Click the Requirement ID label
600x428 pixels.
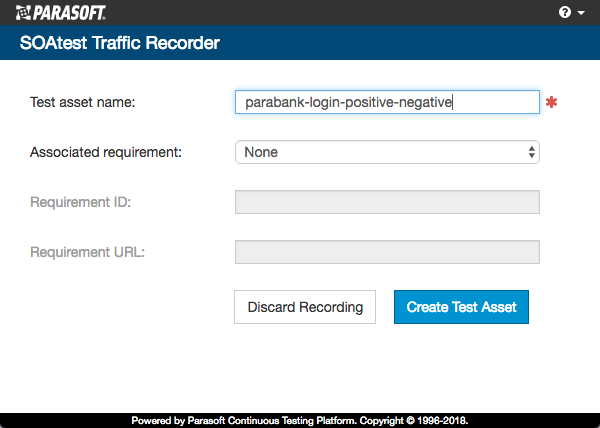(x=80, y=202)
